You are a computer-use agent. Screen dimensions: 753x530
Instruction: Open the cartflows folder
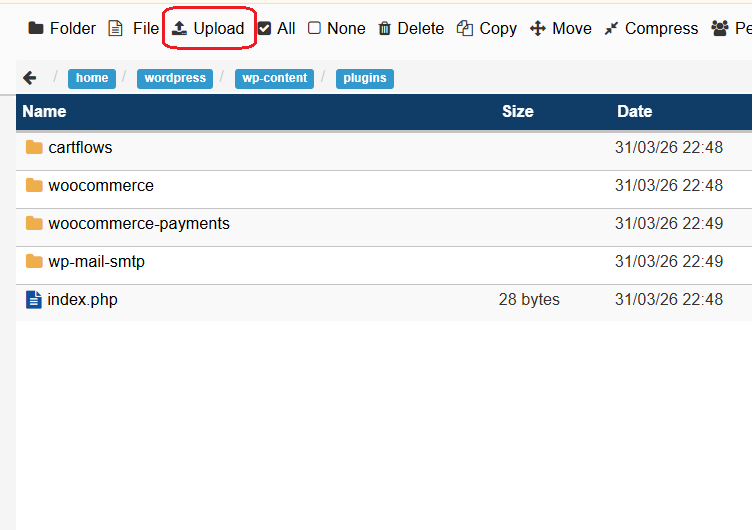(80, 148)
